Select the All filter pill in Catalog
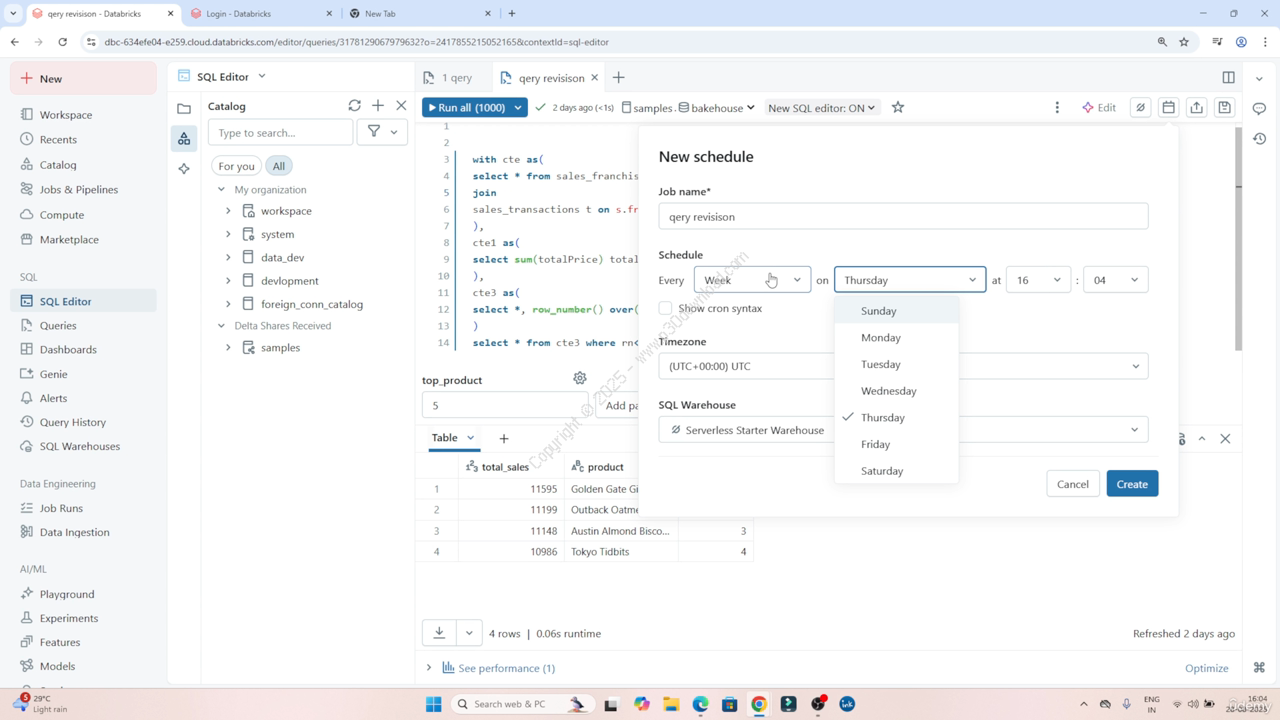 [x=278, y=166]
